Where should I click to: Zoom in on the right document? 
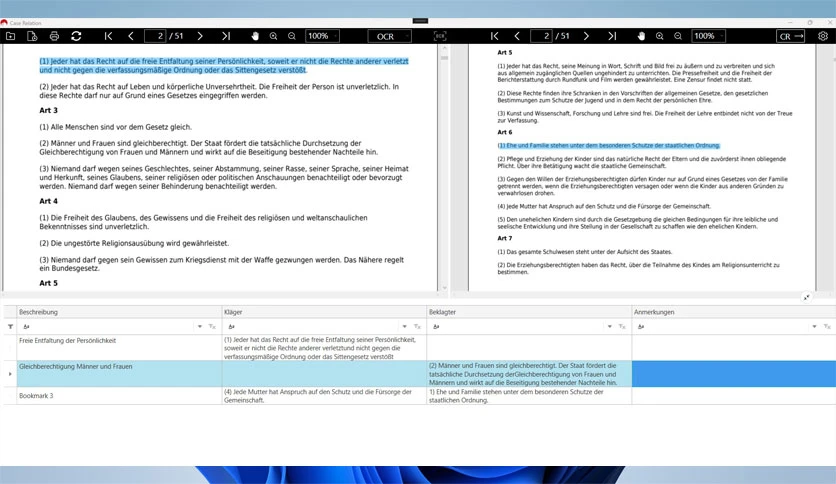[660, 36]
